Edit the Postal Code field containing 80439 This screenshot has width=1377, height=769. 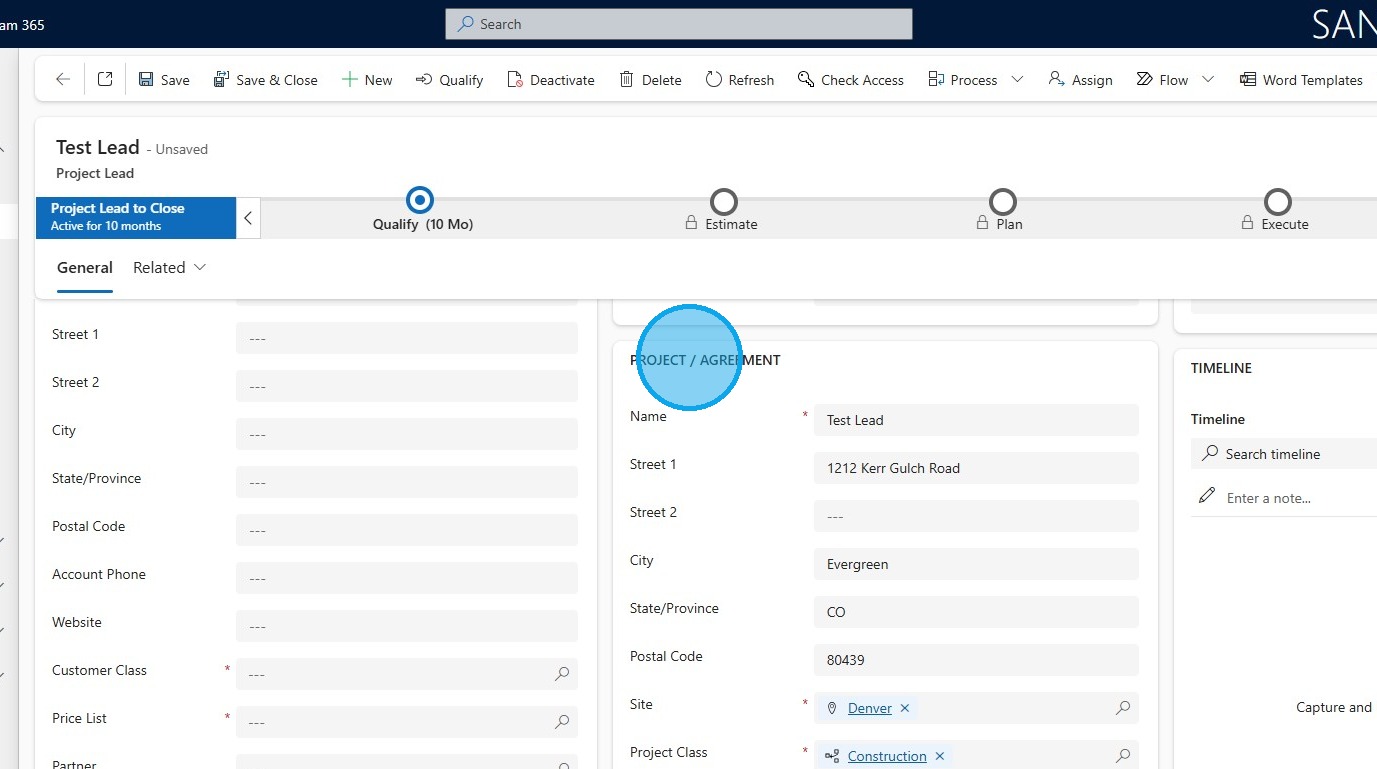[976, 660]
